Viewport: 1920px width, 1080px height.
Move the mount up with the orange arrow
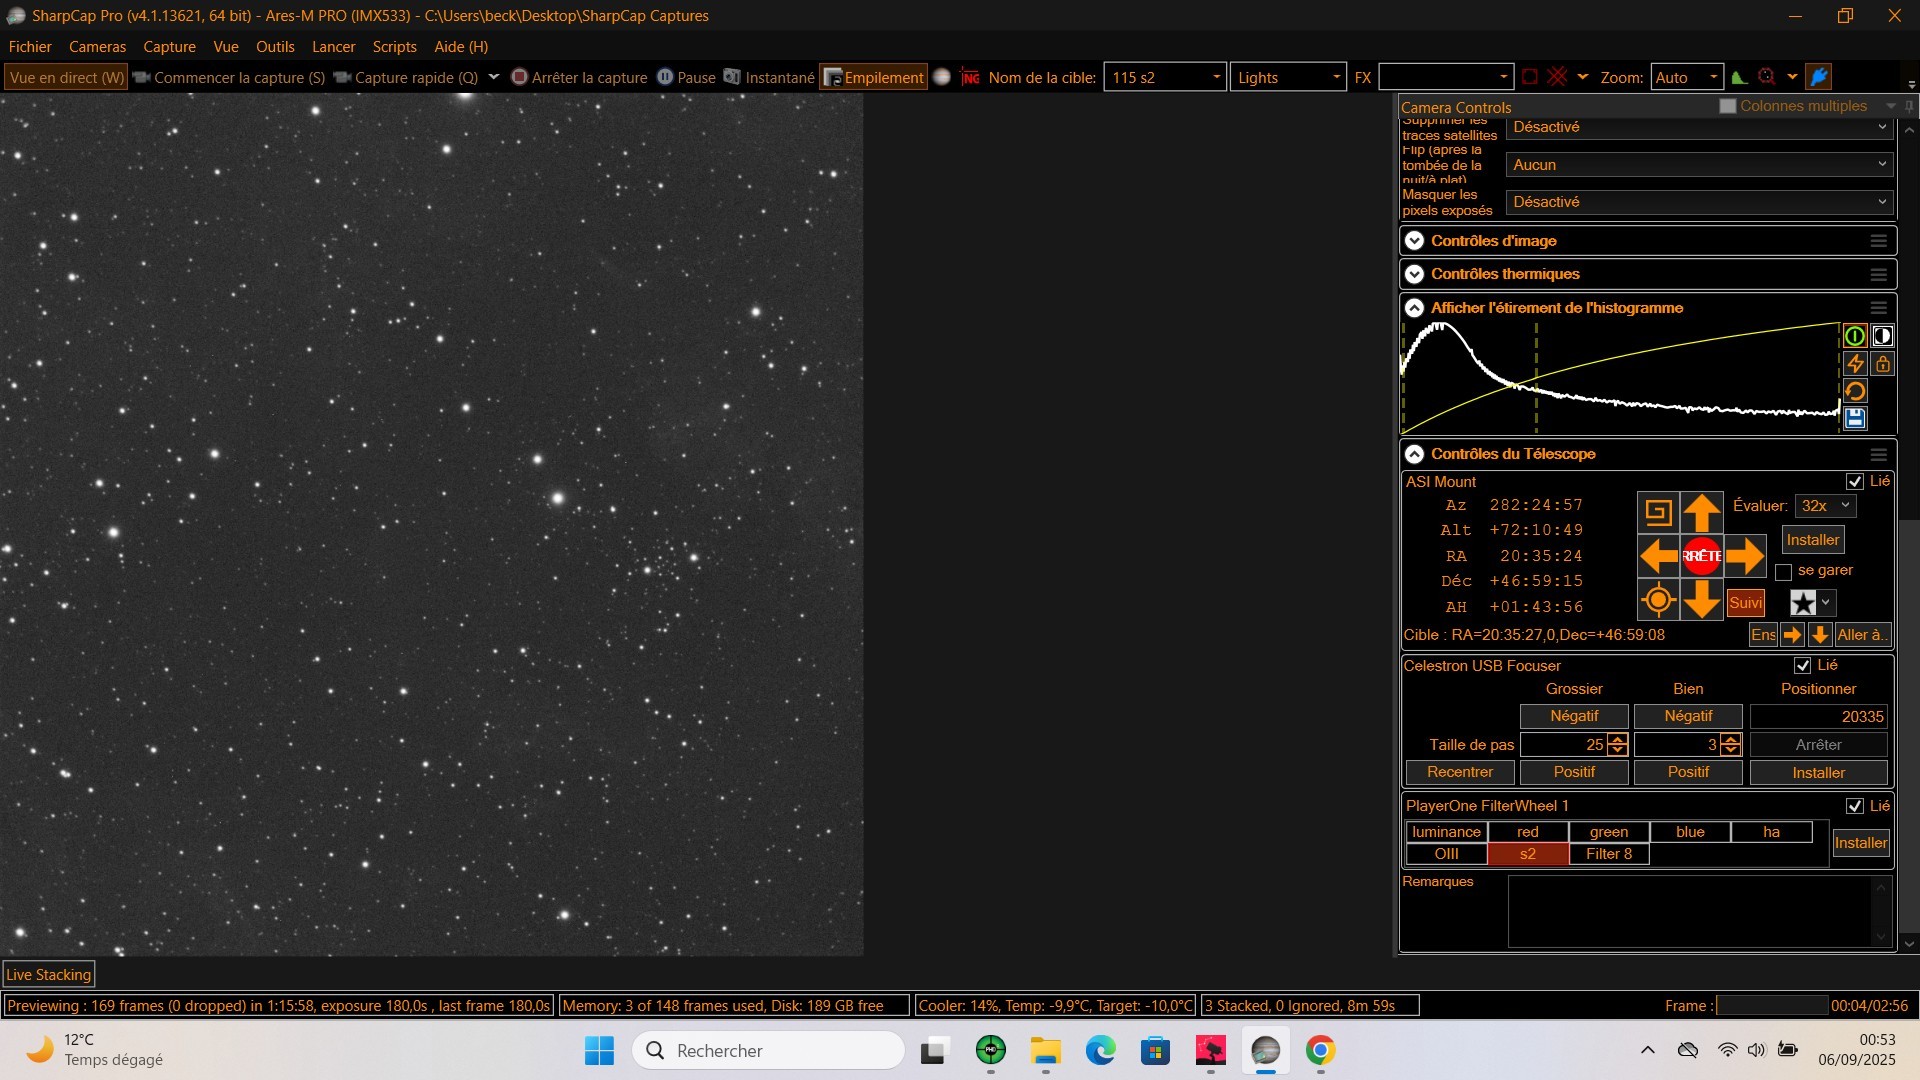tap(1701, 513)
